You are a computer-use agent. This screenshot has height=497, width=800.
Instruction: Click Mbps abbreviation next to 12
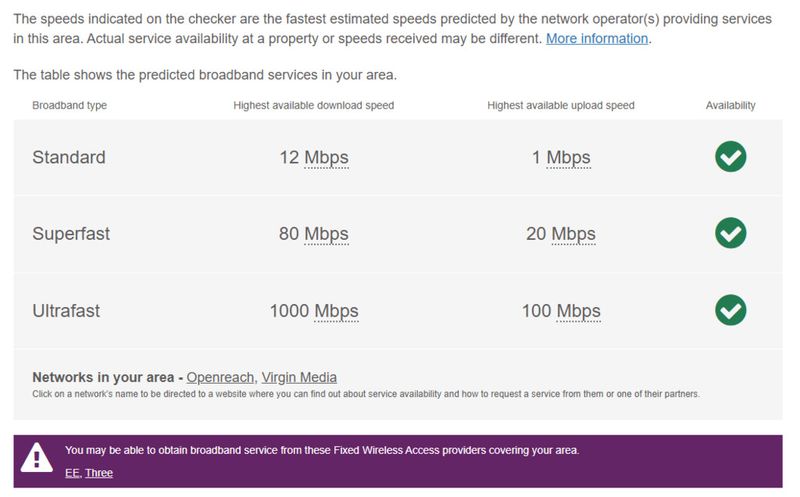click(x=326, y=158)
